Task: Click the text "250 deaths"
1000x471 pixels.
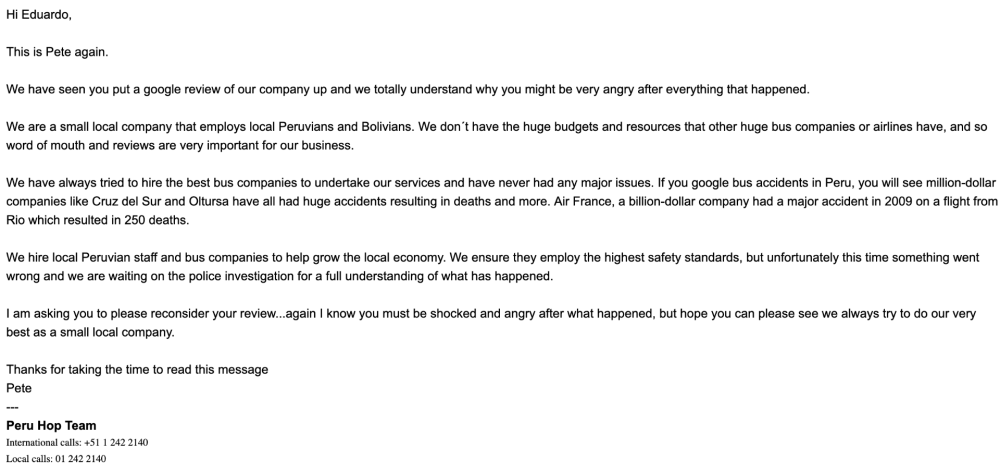Action: point(157,220)
